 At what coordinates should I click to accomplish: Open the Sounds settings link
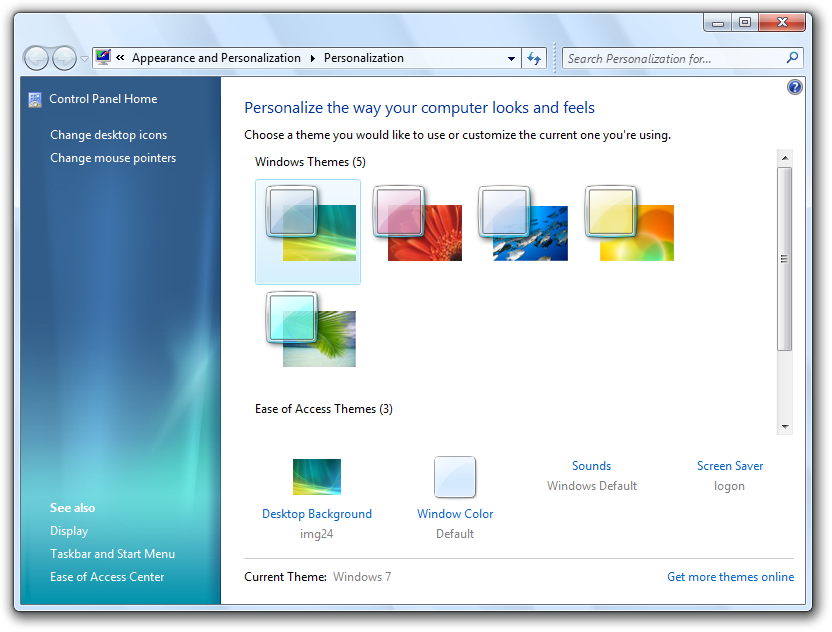[x=592, y=466]
